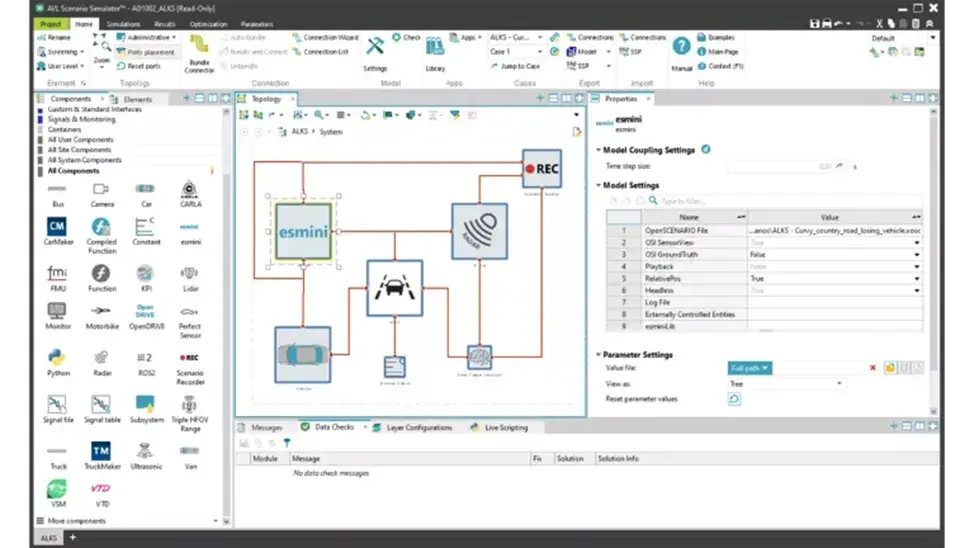
Task: Click the Lidar component icon
Action: (188, 273)
